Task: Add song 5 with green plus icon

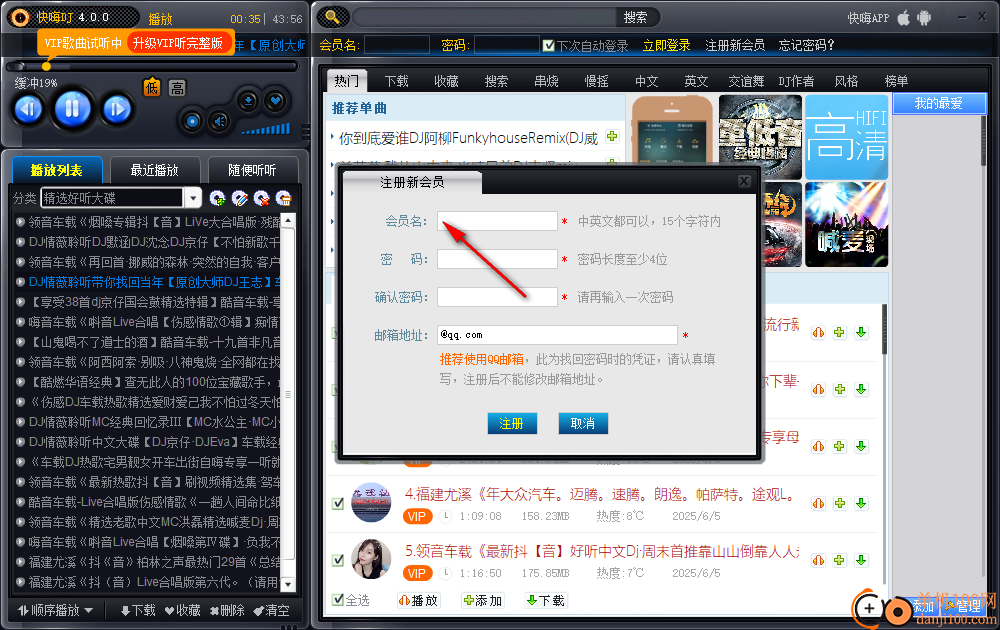Action: tap(840, 560)
